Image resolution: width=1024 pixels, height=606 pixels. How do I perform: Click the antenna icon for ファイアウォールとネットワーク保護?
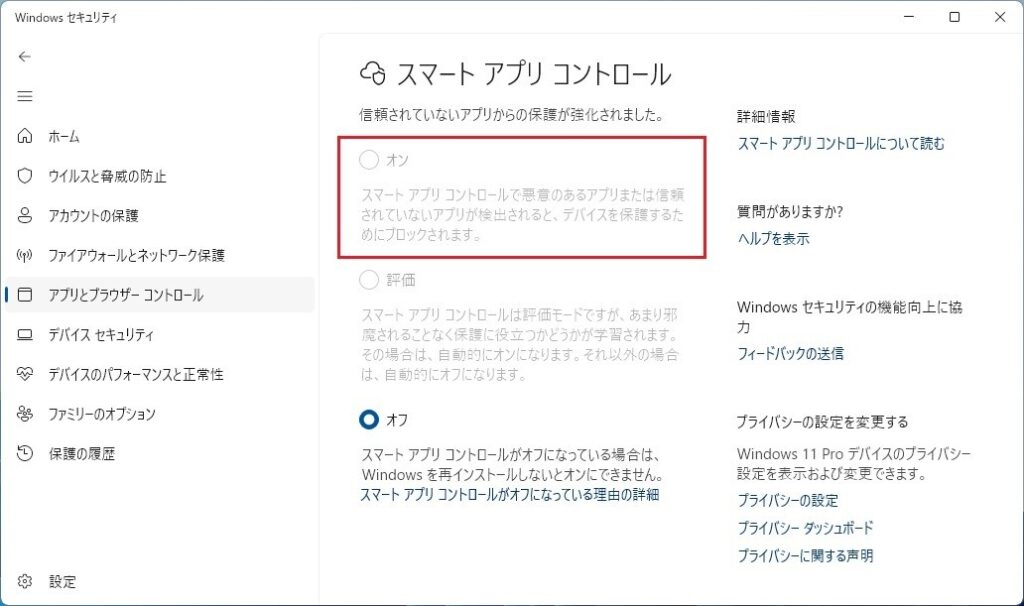(x=25, y=255)
